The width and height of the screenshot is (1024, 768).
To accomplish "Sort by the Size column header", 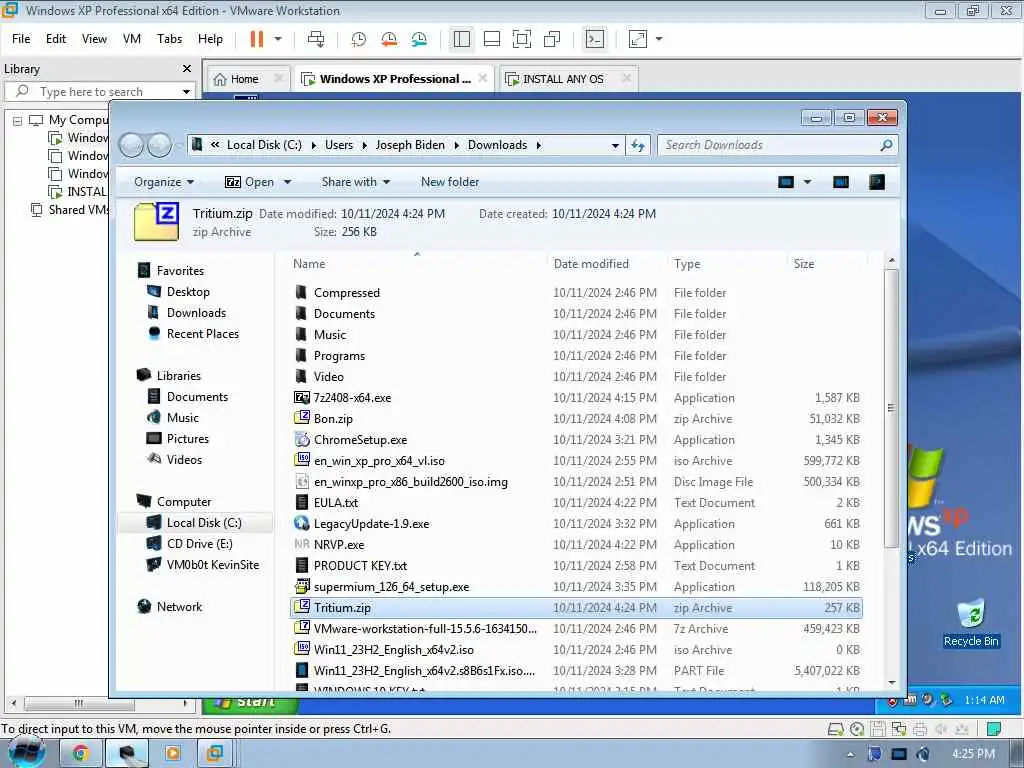I will click(804, 264).
